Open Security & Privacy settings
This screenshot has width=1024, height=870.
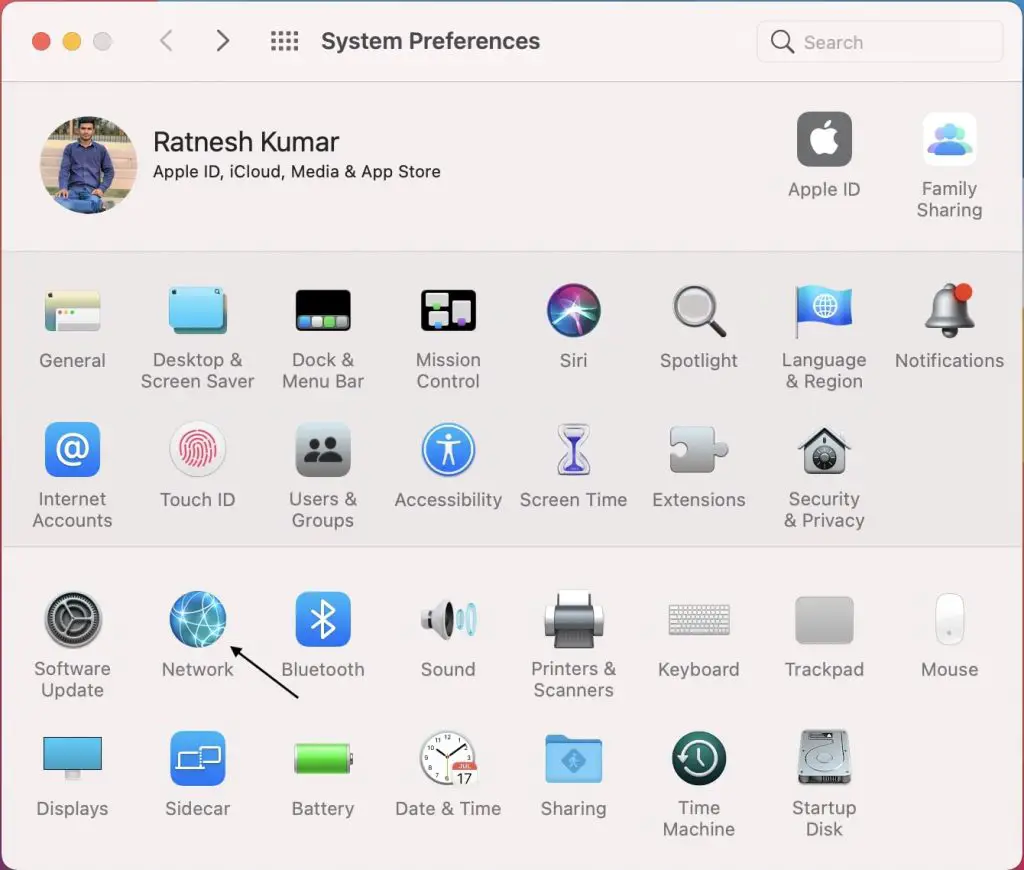824,451
